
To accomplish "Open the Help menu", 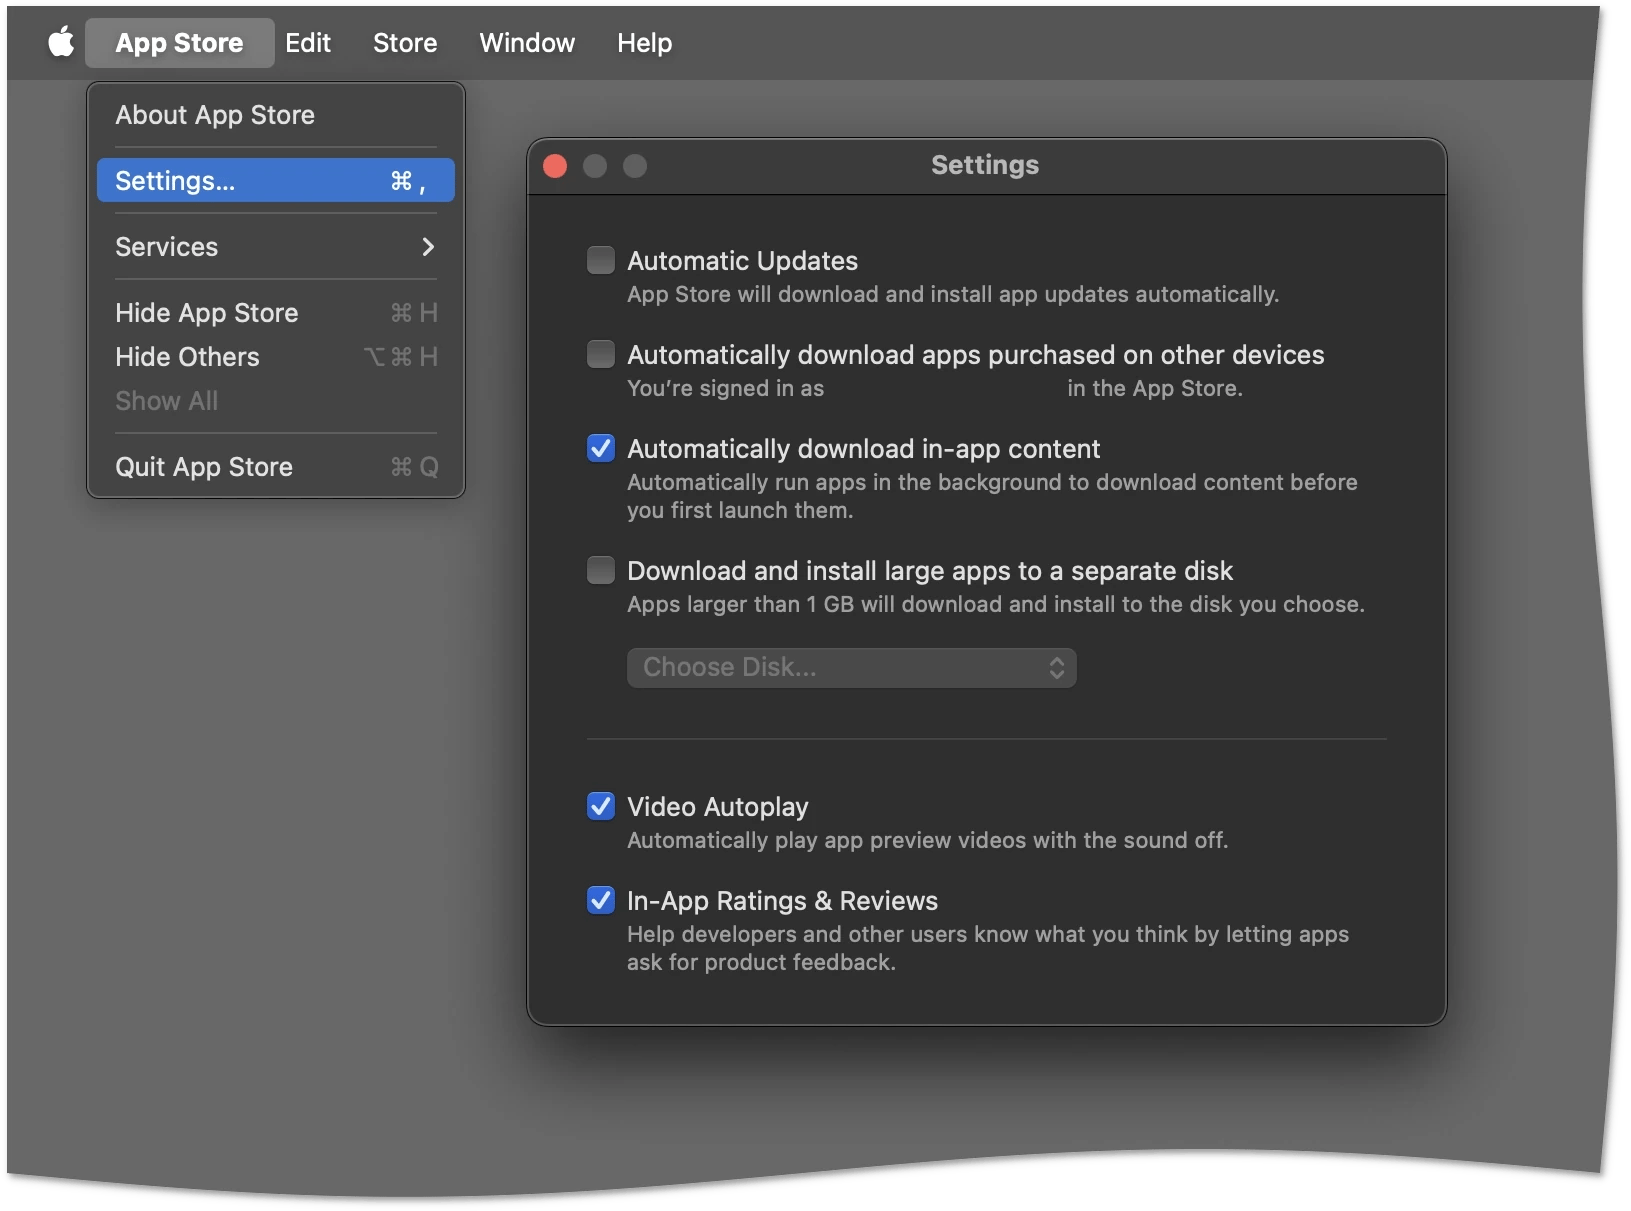I will (x=644, y=43).
